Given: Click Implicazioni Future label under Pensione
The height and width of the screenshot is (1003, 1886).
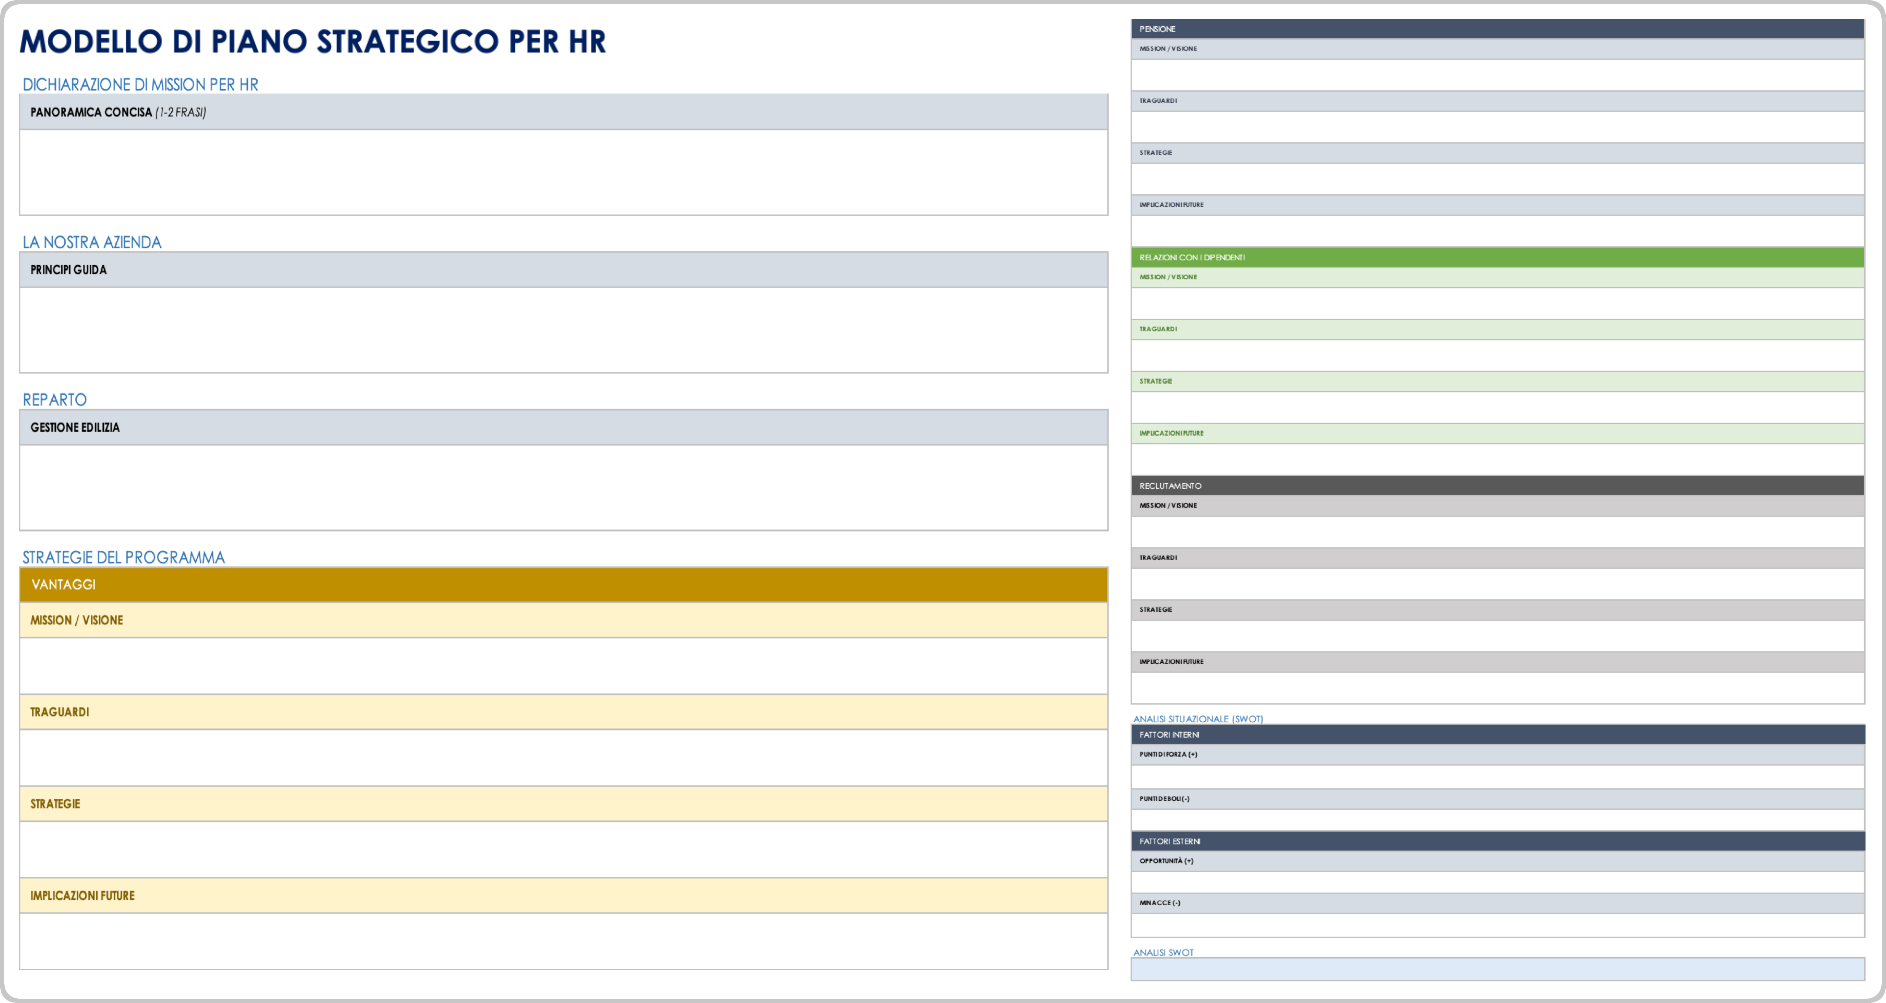Looking at the screenshot, I should point(1171,205).
